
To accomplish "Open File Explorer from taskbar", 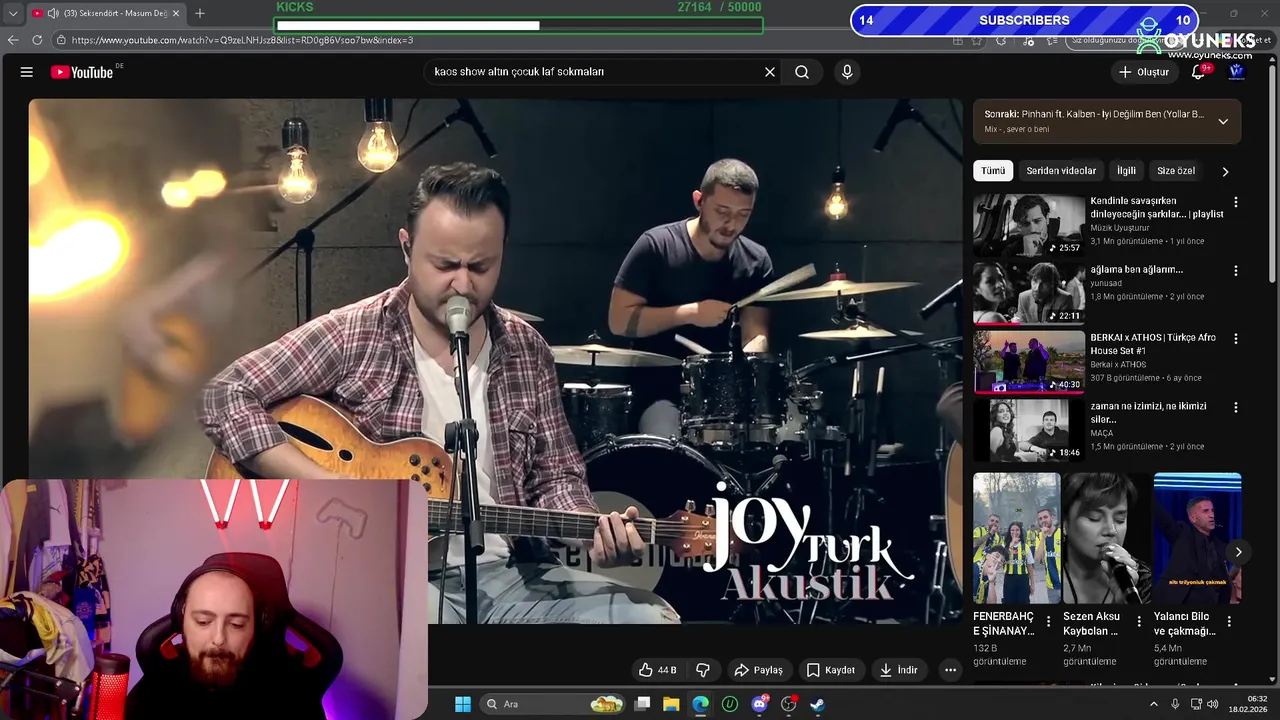I will tap(671, 704).
